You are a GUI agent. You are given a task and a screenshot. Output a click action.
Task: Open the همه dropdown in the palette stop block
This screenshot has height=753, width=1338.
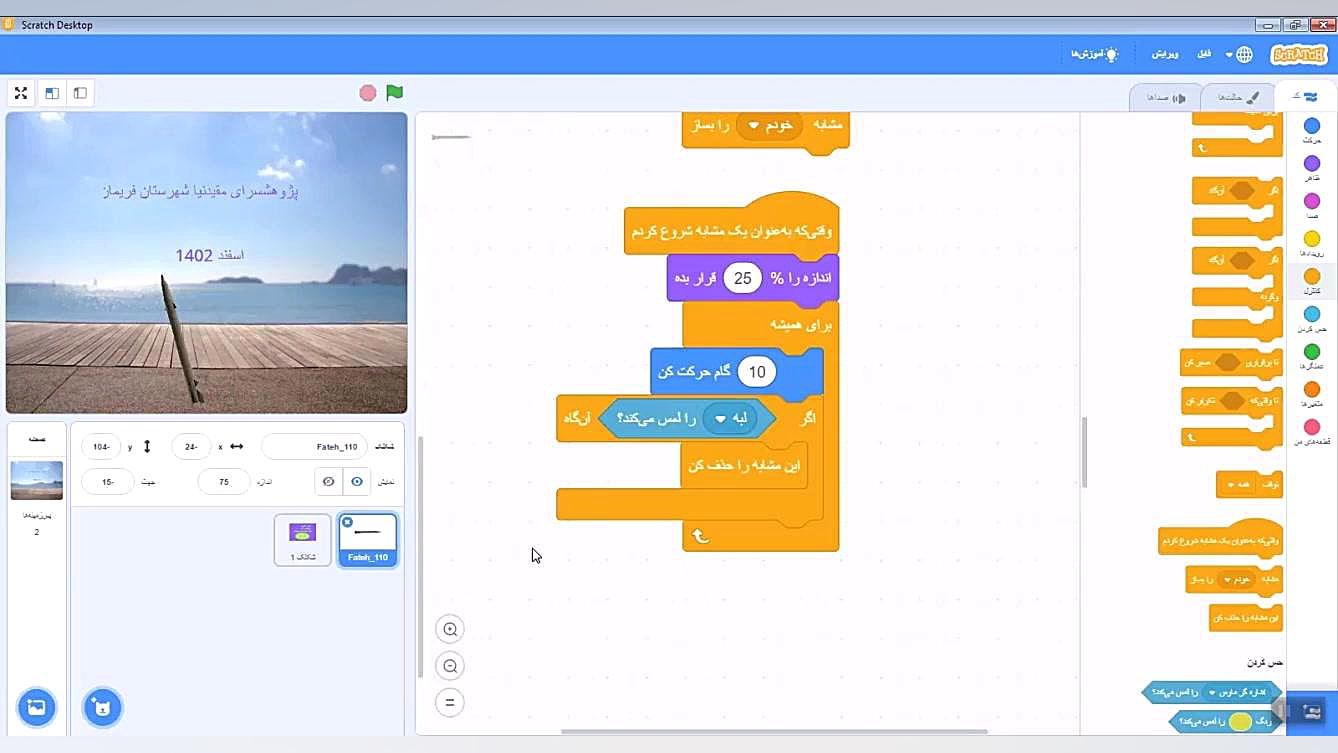1235,485
